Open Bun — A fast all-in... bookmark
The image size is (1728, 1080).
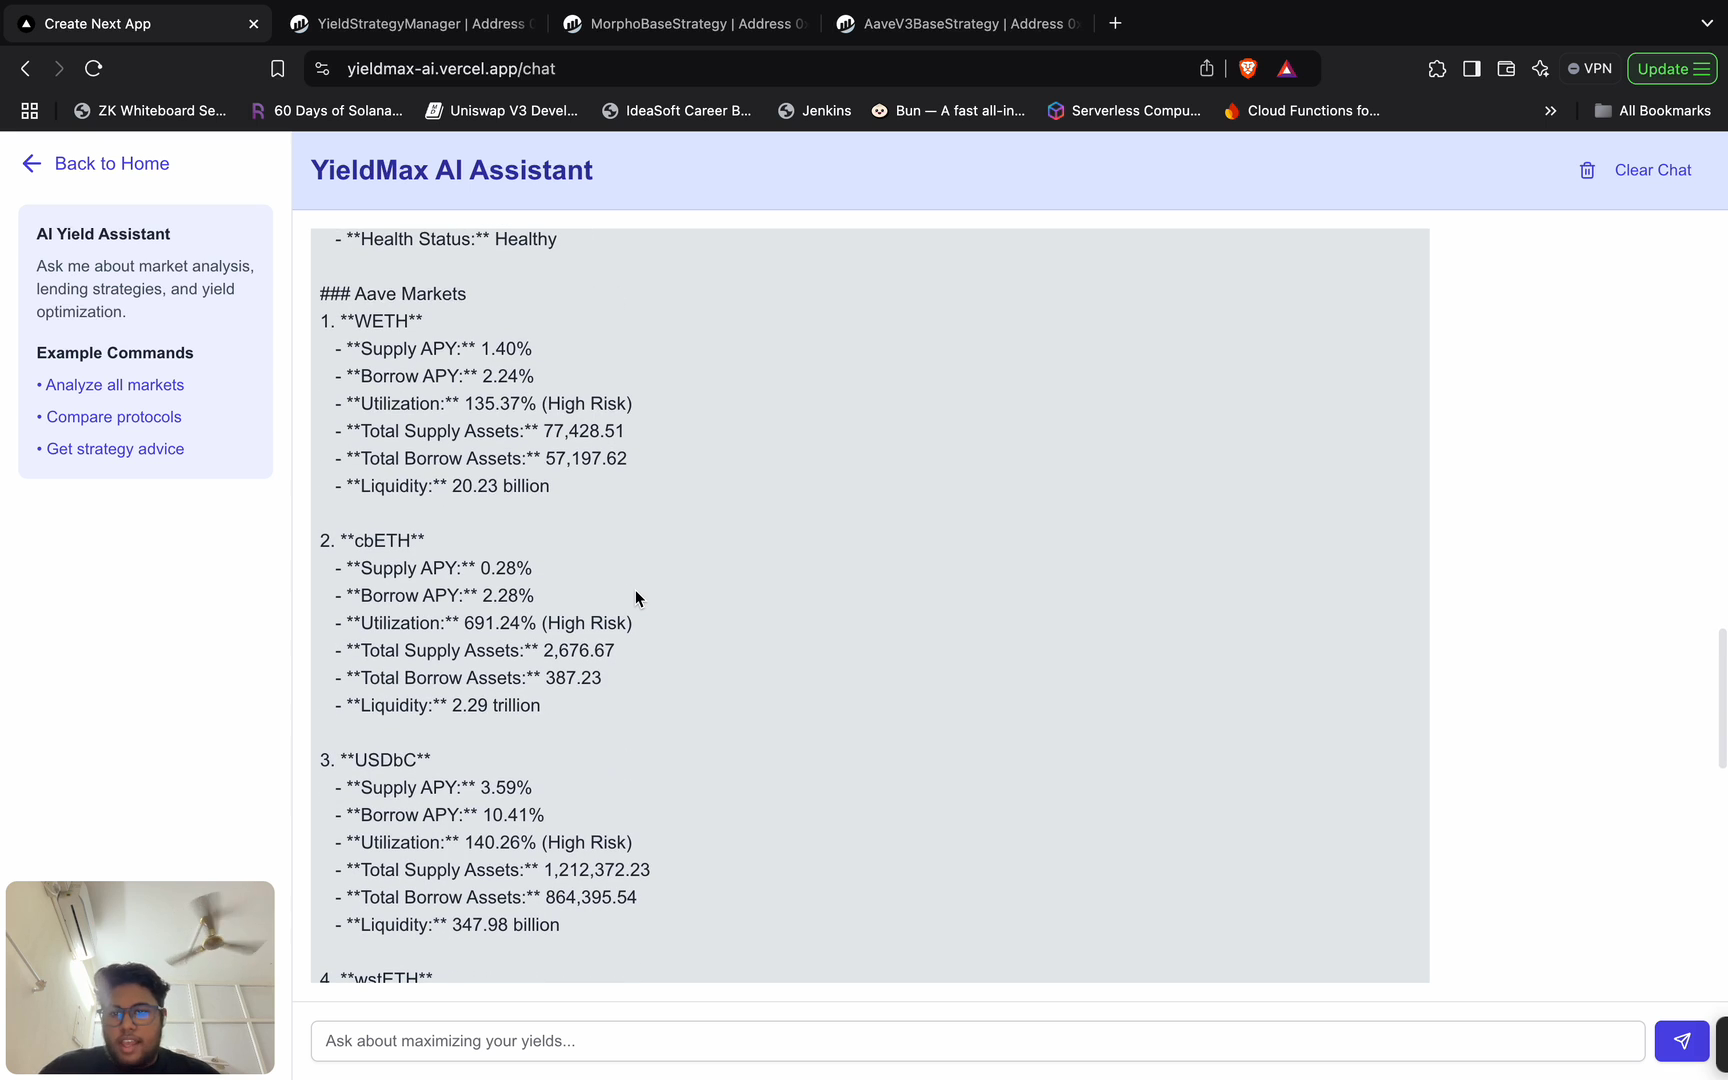click(948, 111)
